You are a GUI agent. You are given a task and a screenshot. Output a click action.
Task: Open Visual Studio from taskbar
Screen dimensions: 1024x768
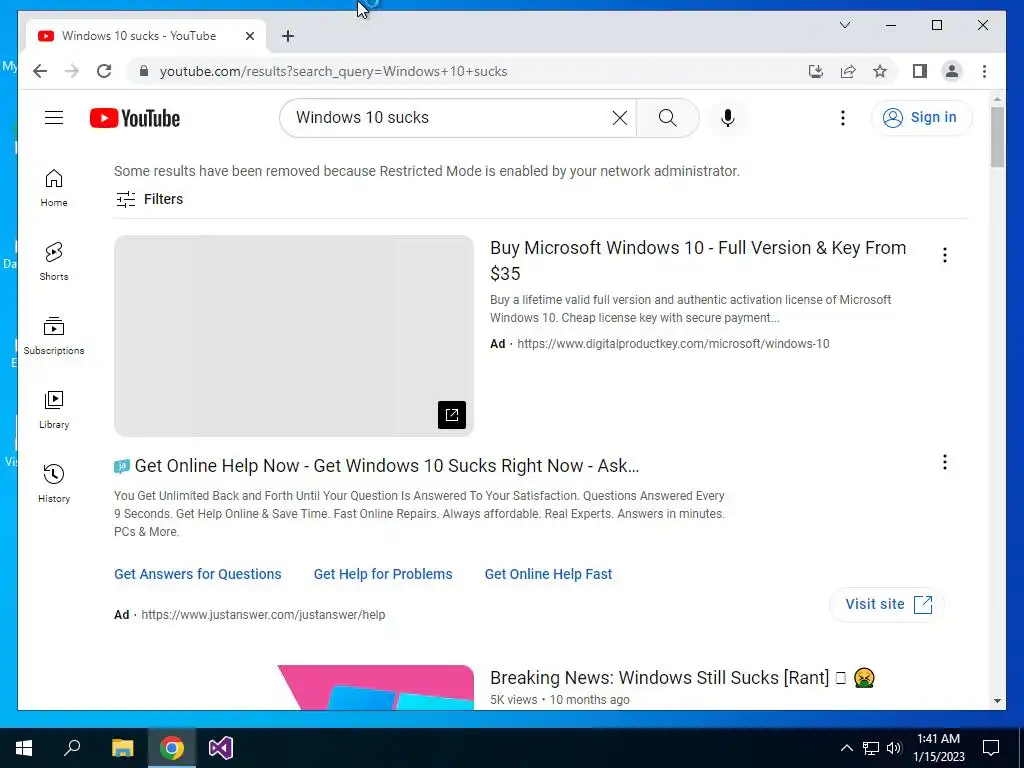tap(221, 748)
